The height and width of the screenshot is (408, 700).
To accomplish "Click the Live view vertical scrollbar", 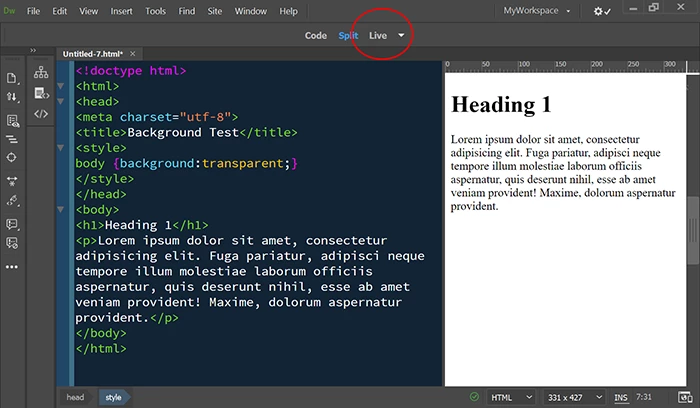I will coord(693,230).
